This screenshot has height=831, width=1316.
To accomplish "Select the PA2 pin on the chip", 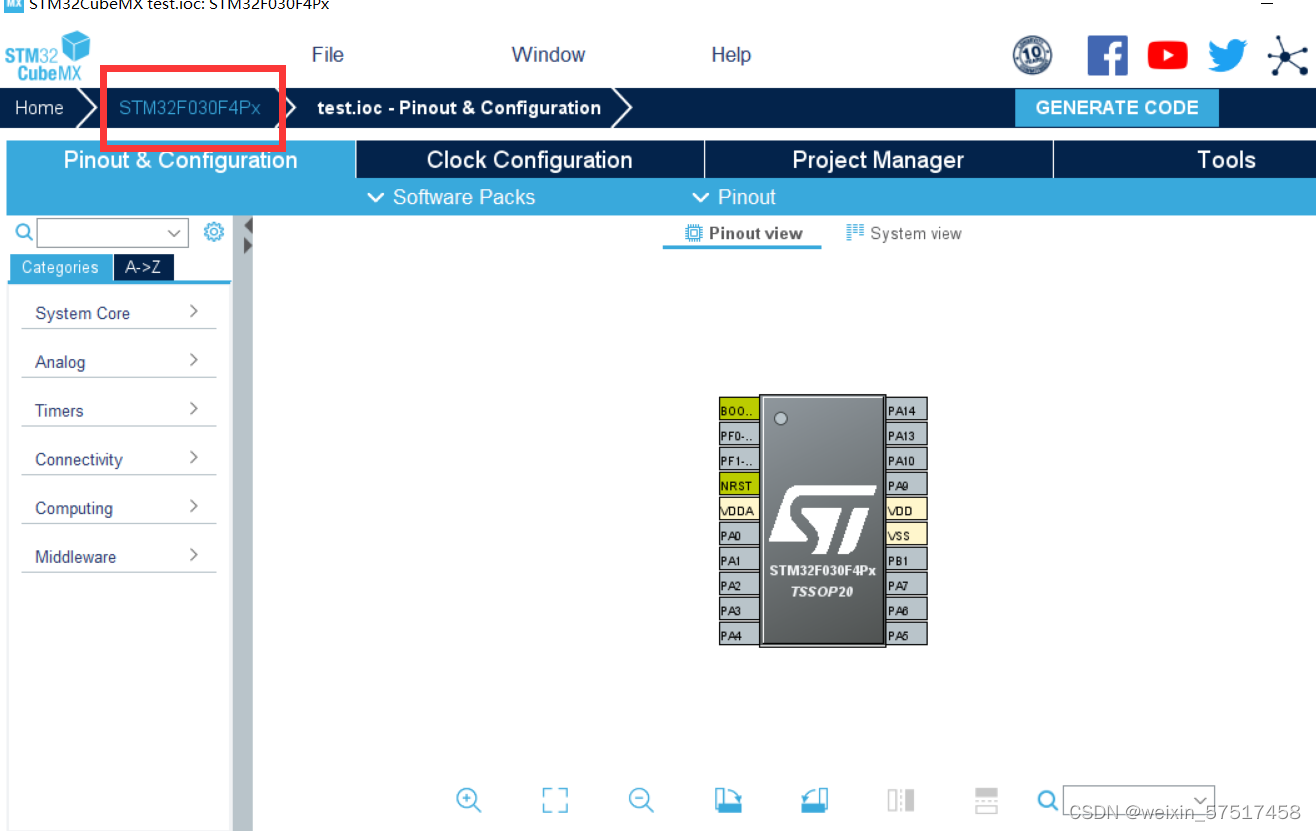I will [x=739, y=584].
